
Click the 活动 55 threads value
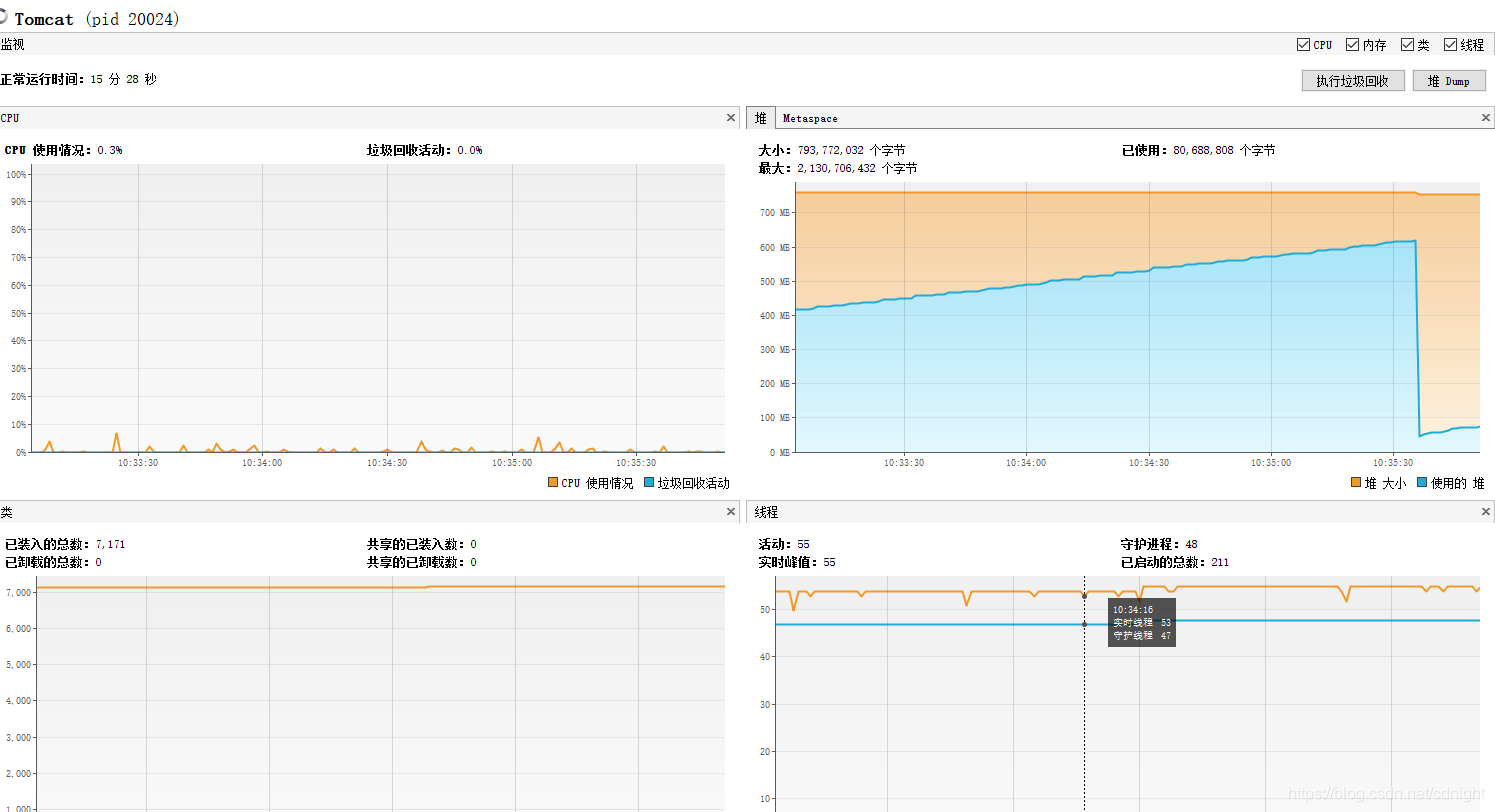pos(803,544)
